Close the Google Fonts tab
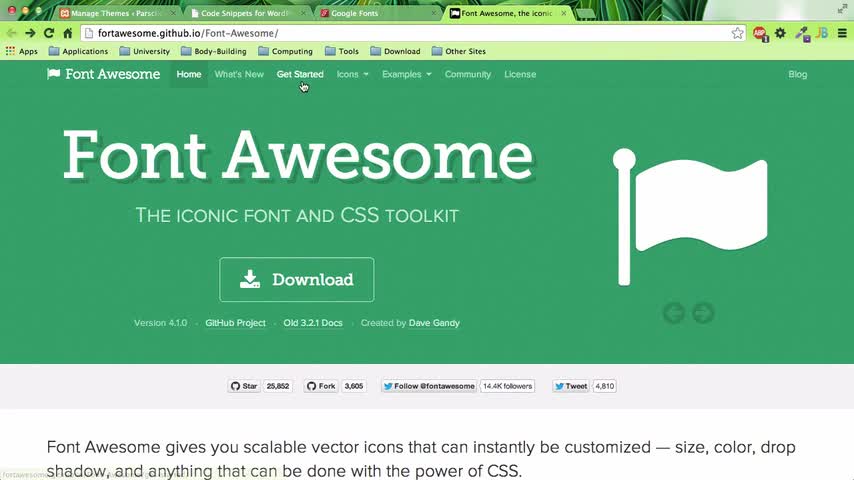The height and width of the screenshot is (480, 854). (434, 13)
